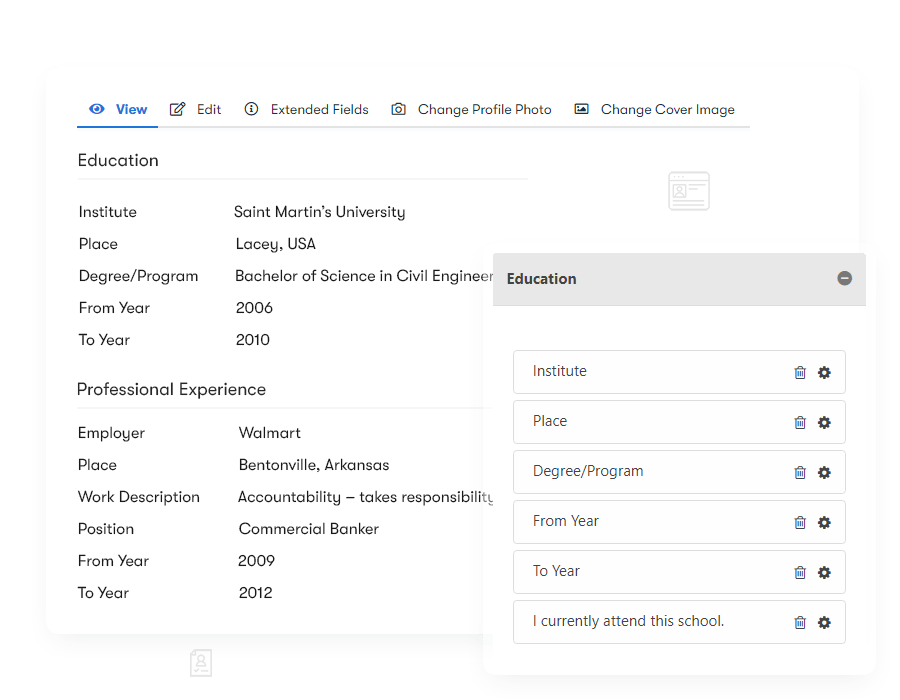Click the profile card icon at right
Screen dimensions: 900x700
tap(688, 191)
